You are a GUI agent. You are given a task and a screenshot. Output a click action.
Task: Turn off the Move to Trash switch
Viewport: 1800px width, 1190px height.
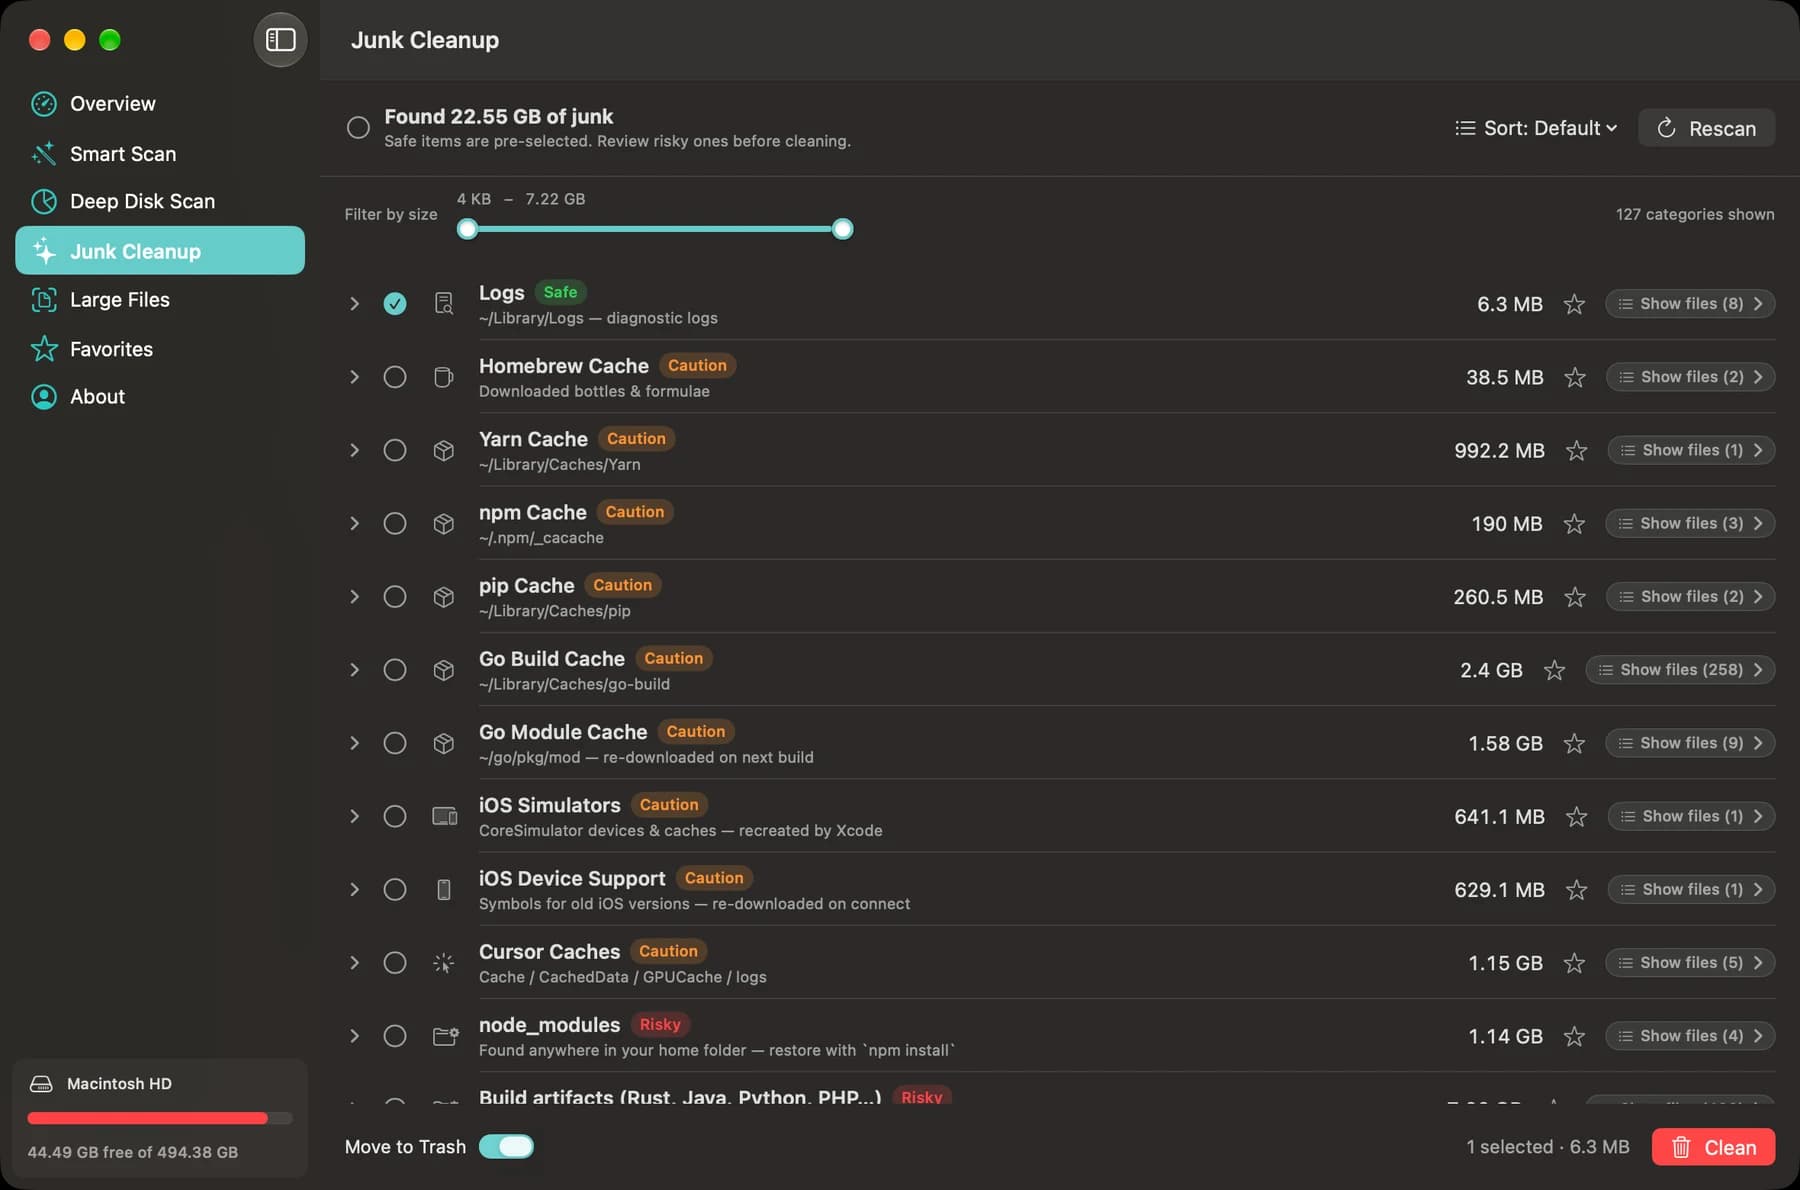506,1147
